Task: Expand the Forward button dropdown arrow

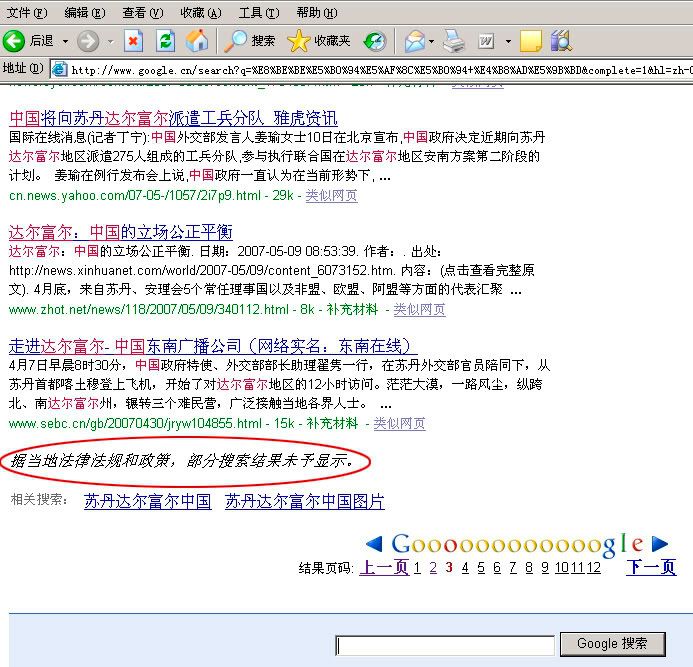Action: [x=109, y=41]
